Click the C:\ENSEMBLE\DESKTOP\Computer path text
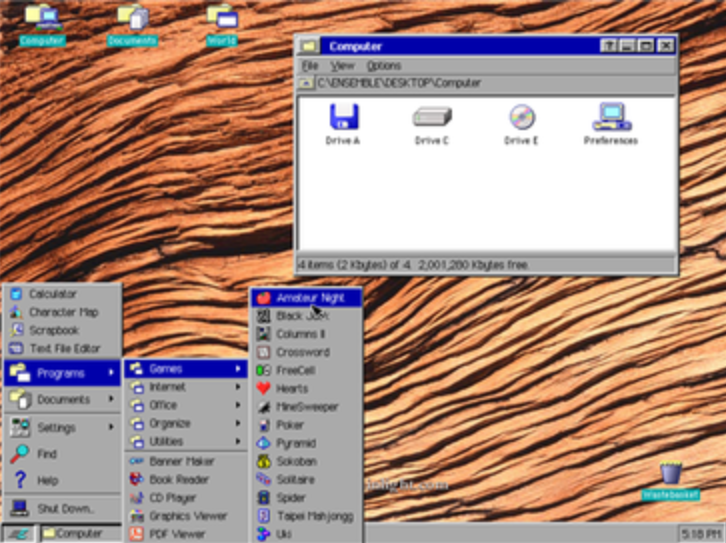The height and width of the screenshot is (543, 726). pos(399,83)
